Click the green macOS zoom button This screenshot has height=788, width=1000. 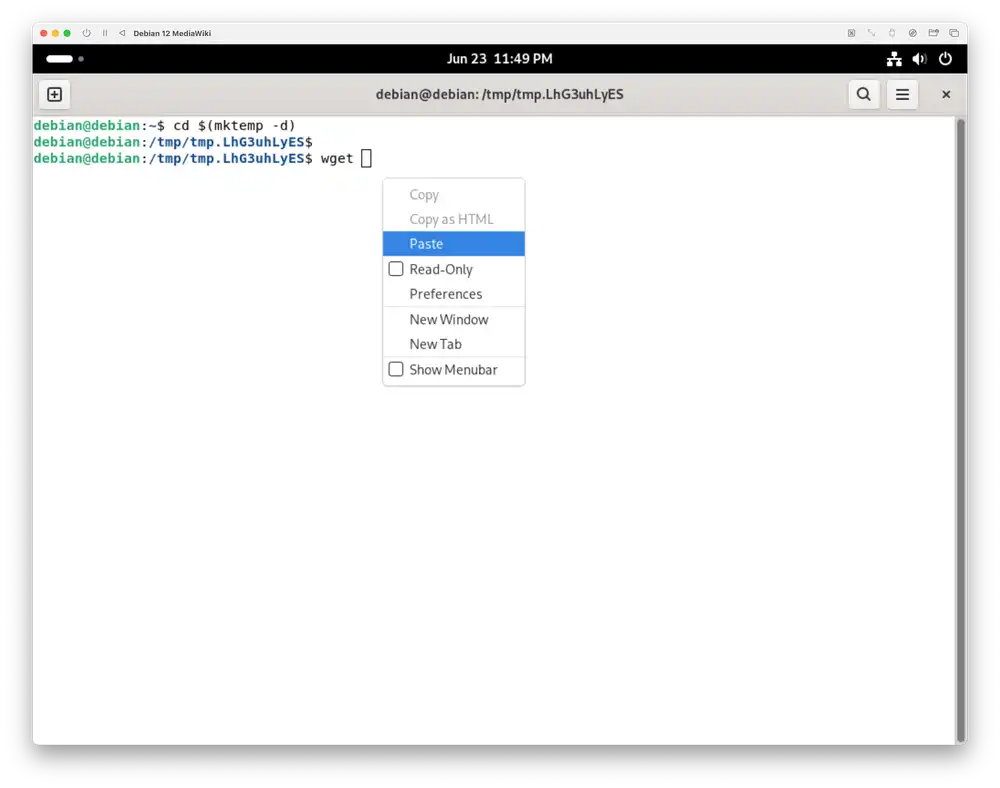point(67,33)
